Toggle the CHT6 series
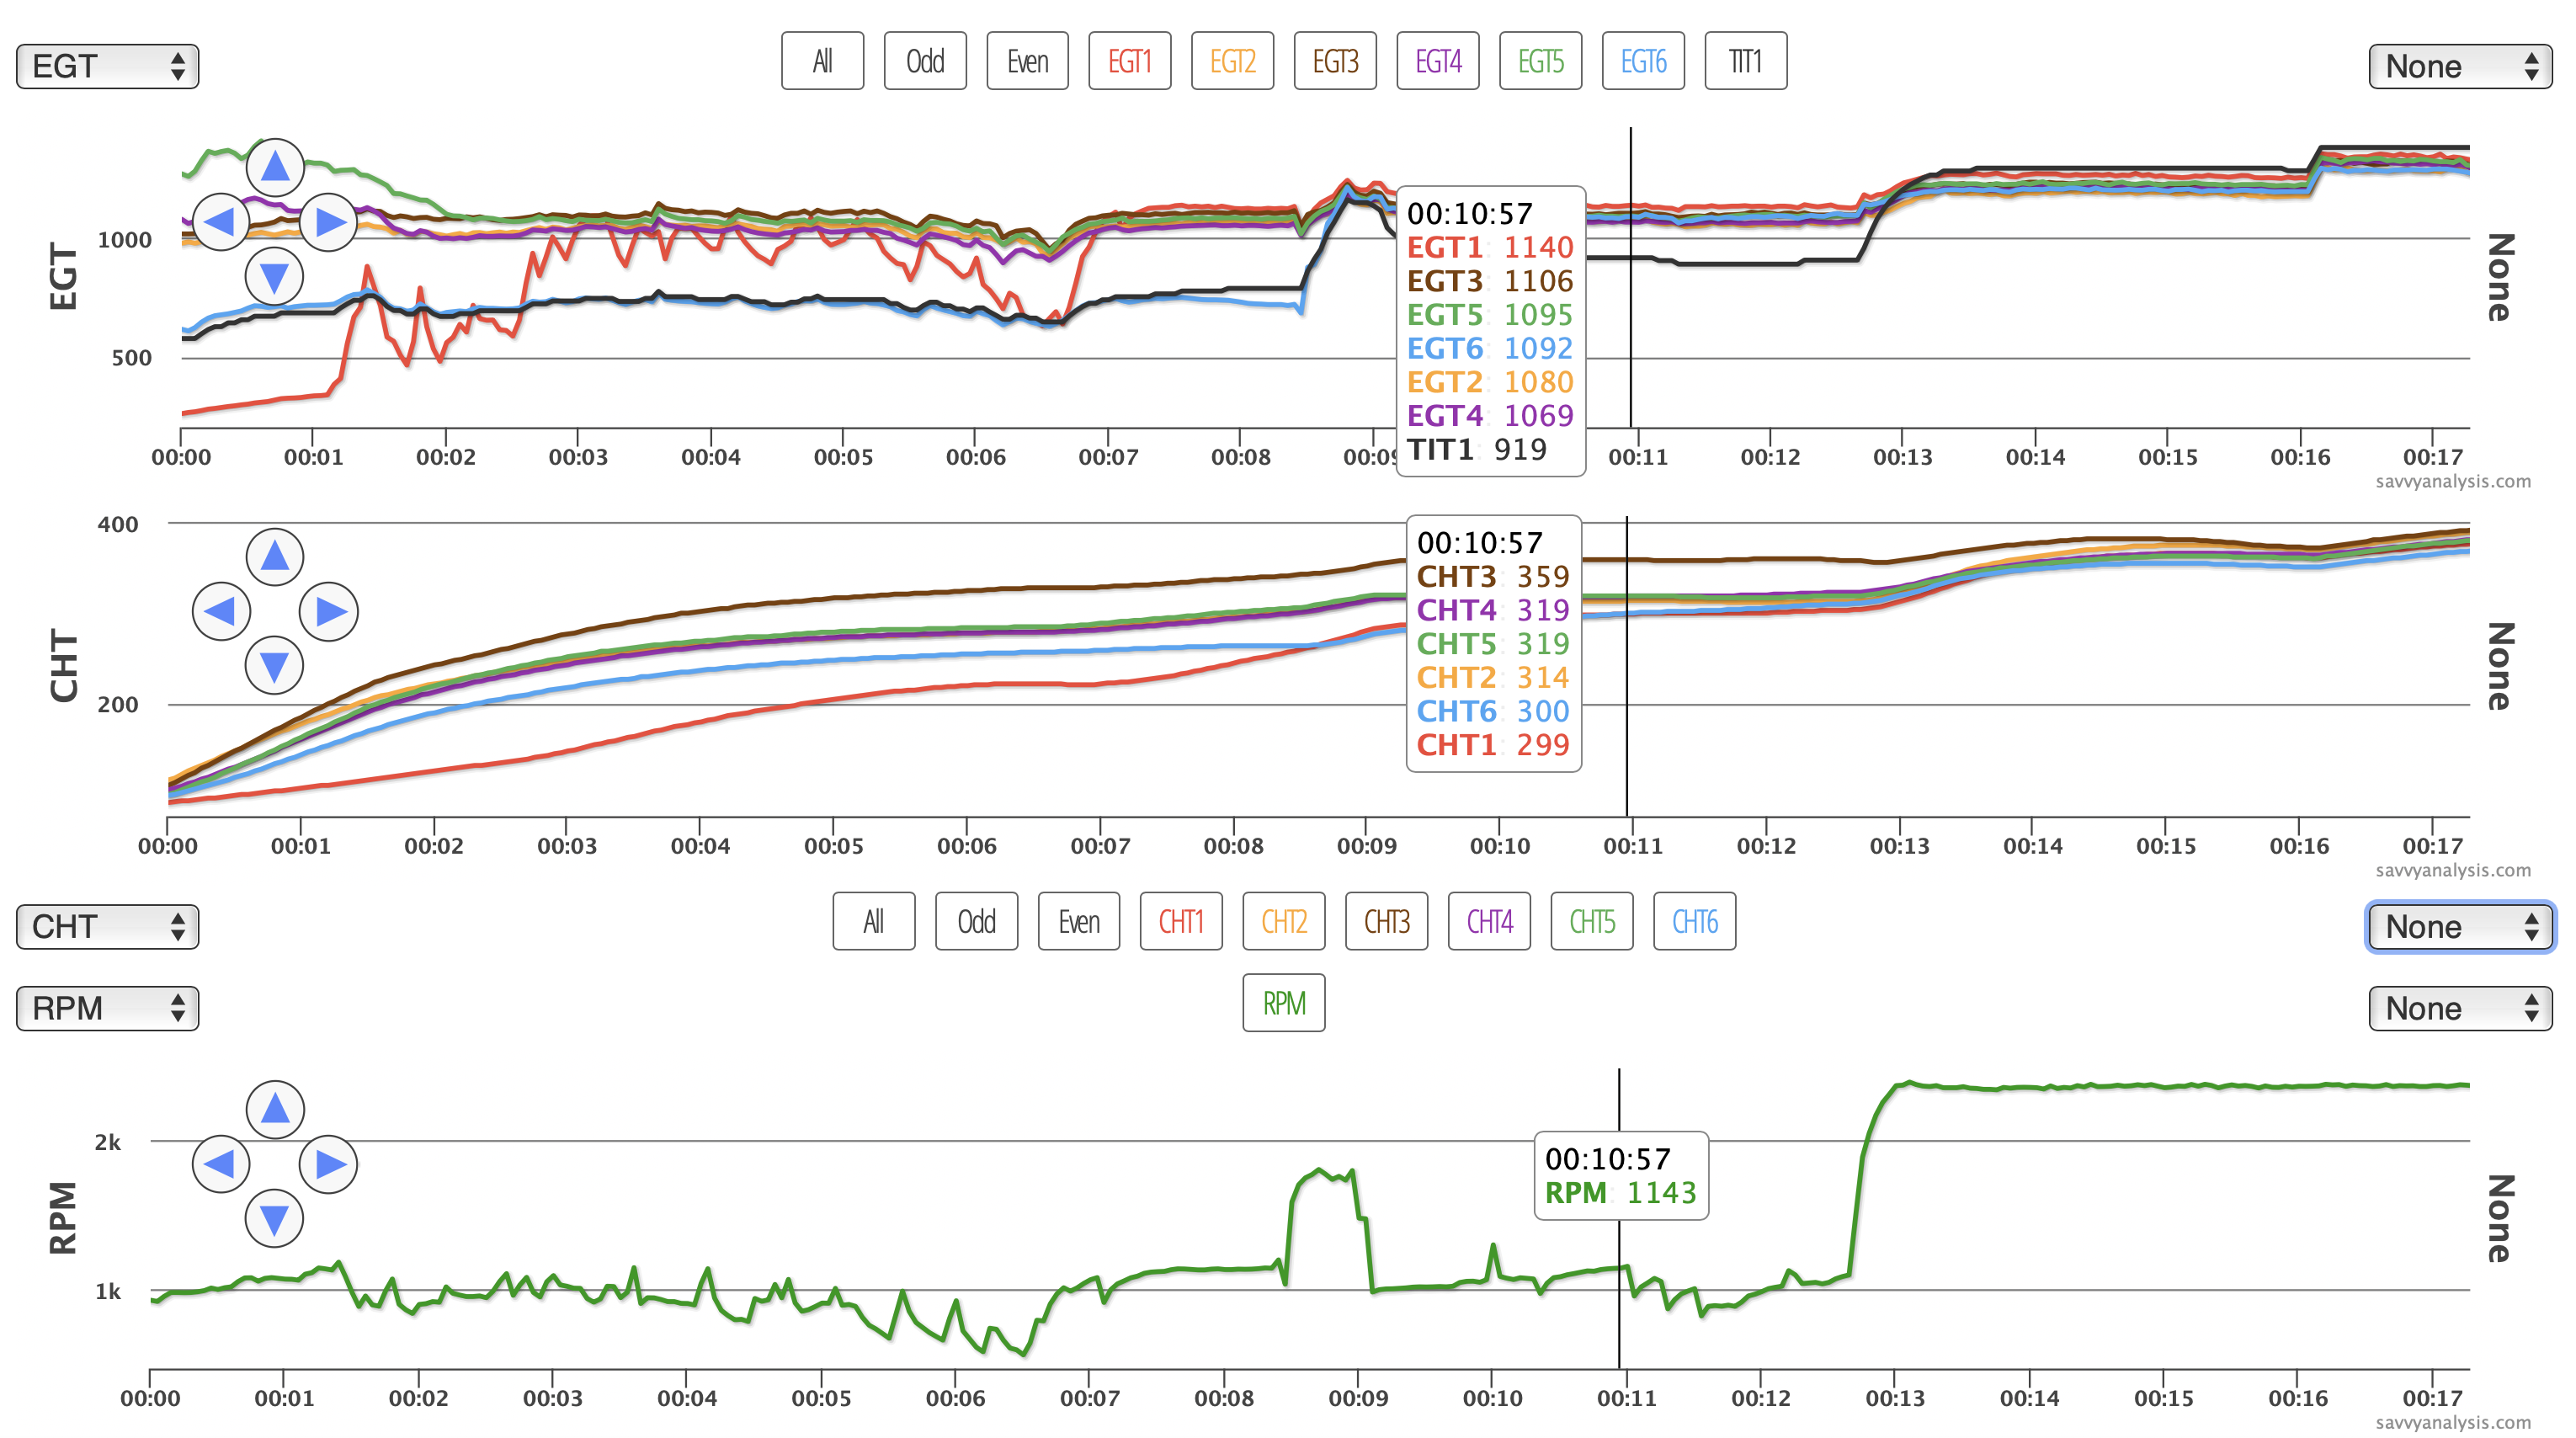 pos(1695,921)
